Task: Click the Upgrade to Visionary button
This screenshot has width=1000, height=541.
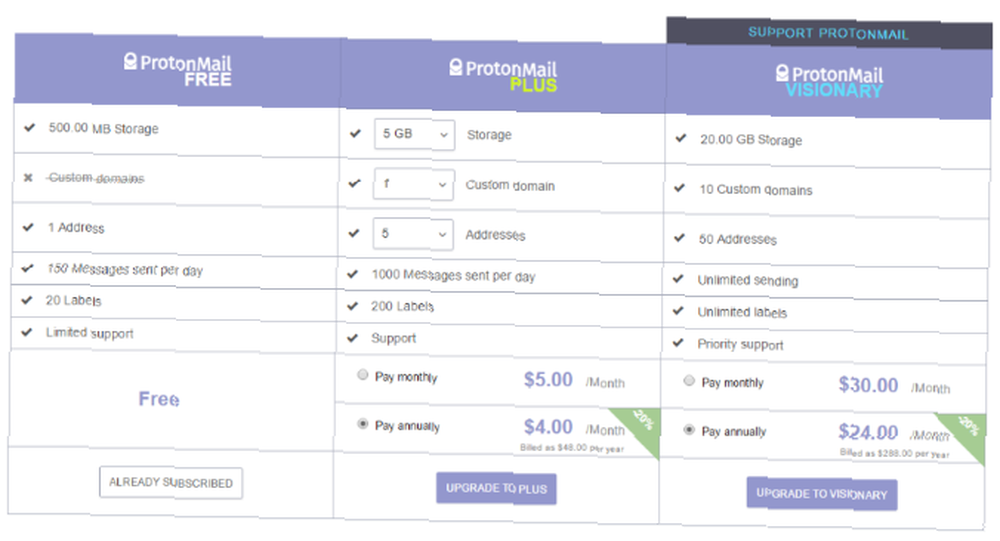Action: [822, 494]
